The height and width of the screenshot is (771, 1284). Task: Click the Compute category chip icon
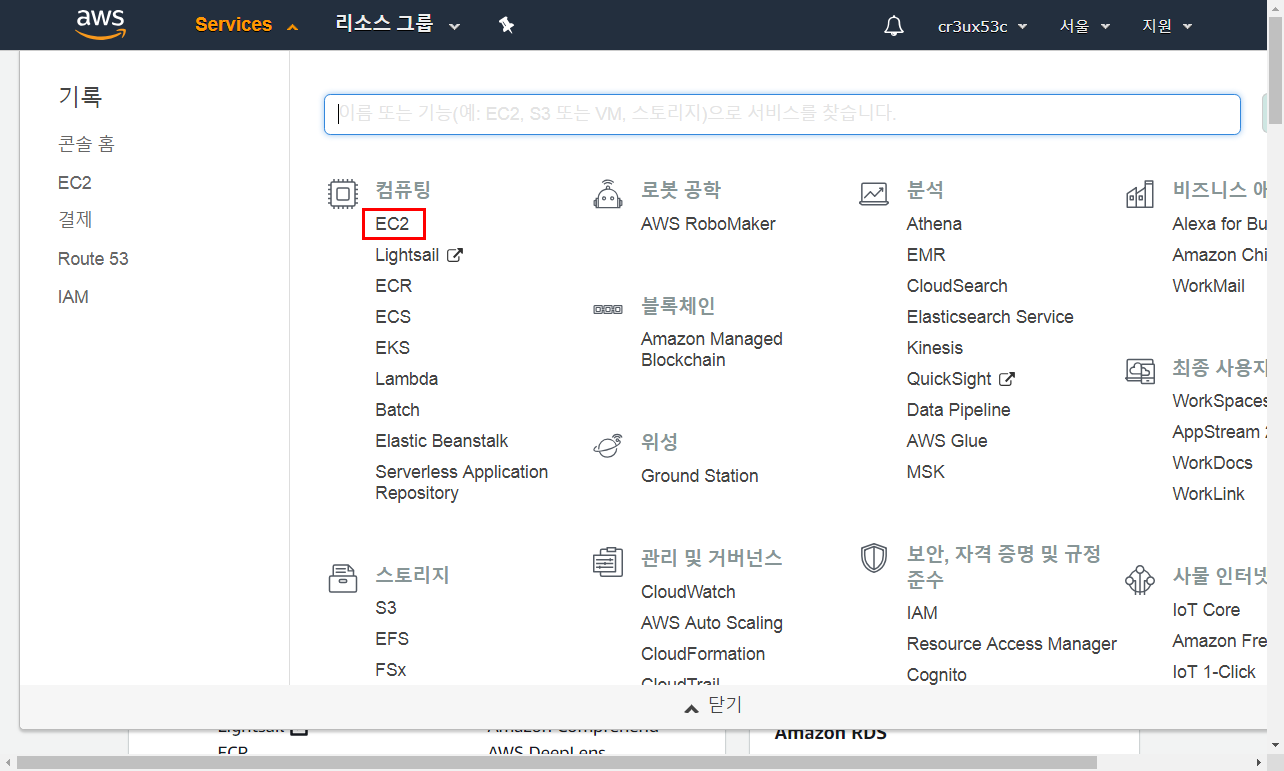(343, 193)
